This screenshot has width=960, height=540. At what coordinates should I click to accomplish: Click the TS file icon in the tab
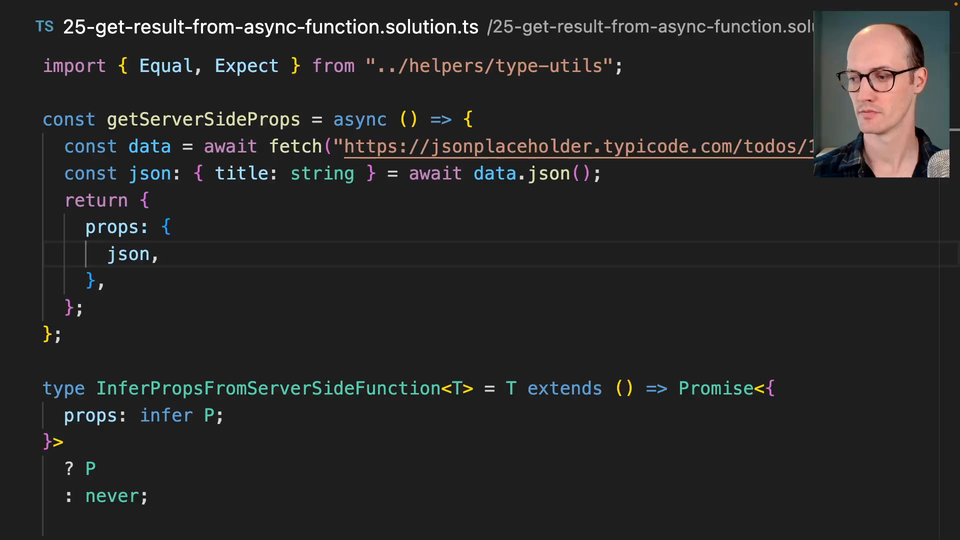coord(45,27)
